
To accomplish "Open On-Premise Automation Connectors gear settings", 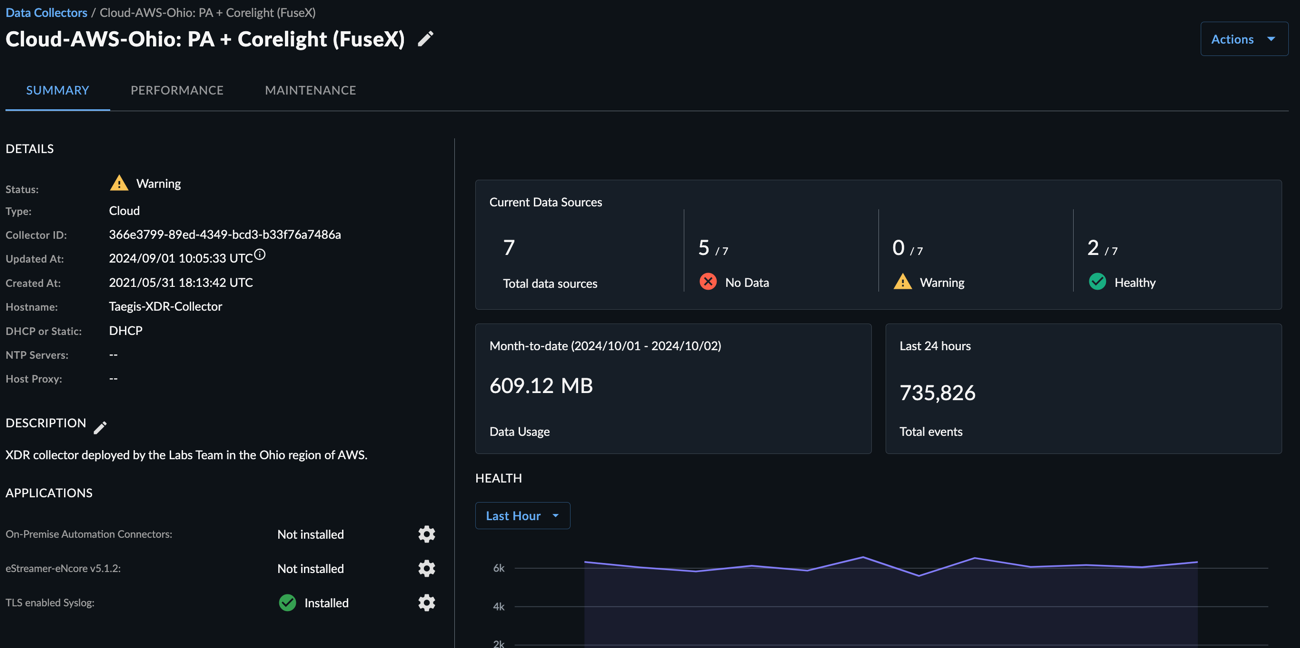I will pos(427,534).
